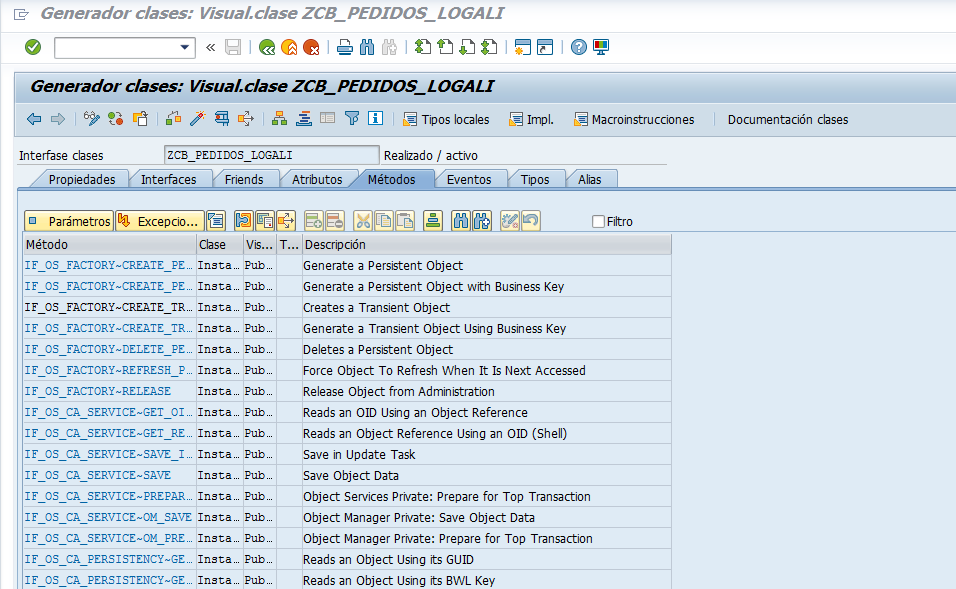This screenshot has height=589, width=956.
Task: Open Customize Local Layout monitor icon
Action: [601, 47]
